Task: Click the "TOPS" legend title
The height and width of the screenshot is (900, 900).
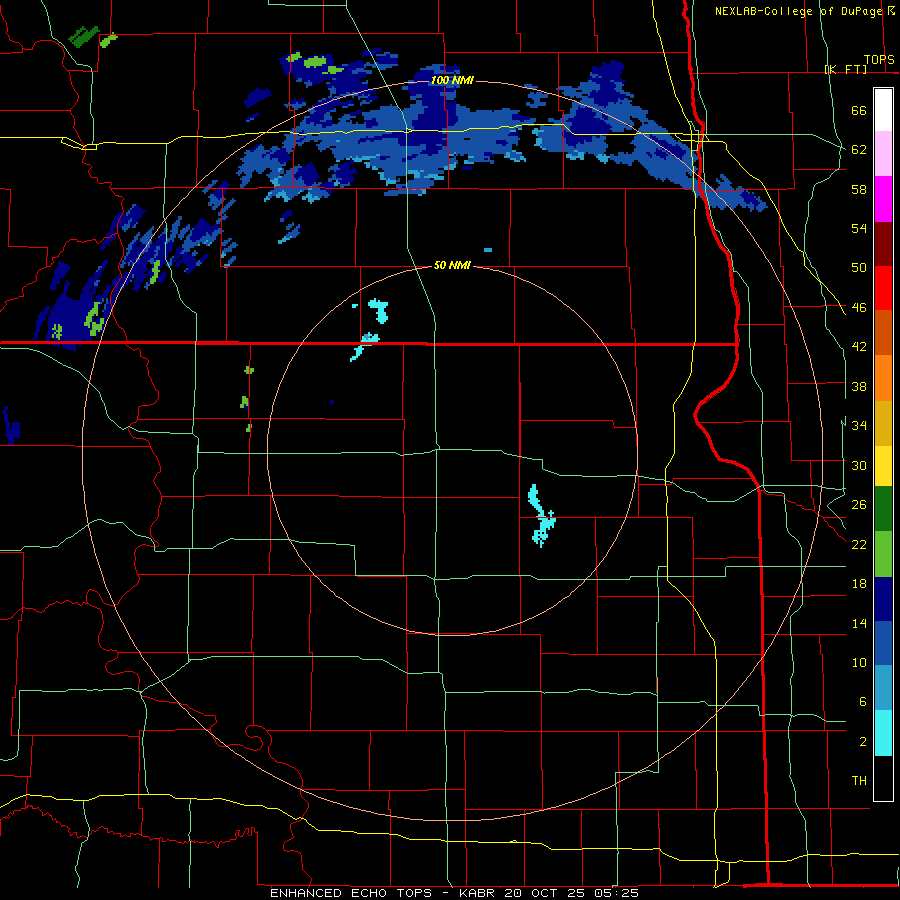Action: (x=879, y=60)
